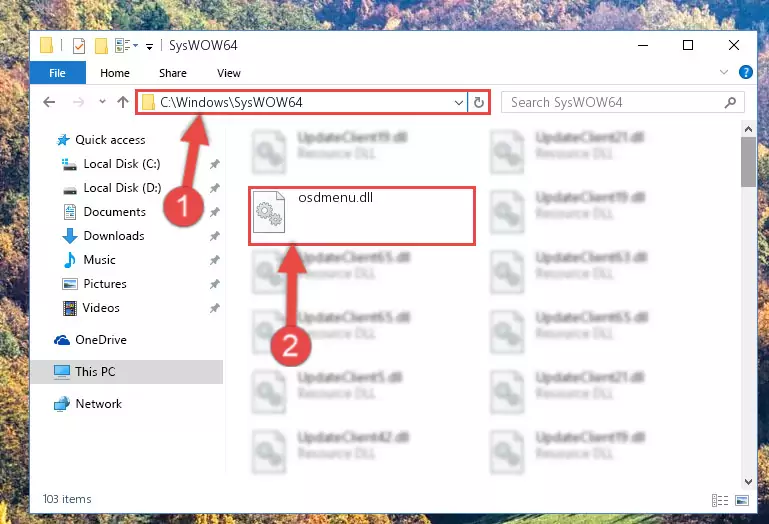Image resolution: width=769 pixels, height=524 pixels.
Task: Click the pin icon next to Pictures
Action: [214, 284]
